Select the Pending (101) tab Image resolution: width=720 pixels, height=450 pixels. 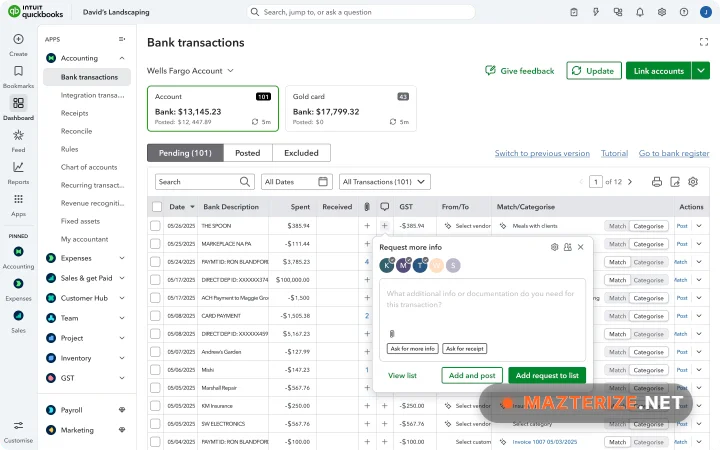185,153
